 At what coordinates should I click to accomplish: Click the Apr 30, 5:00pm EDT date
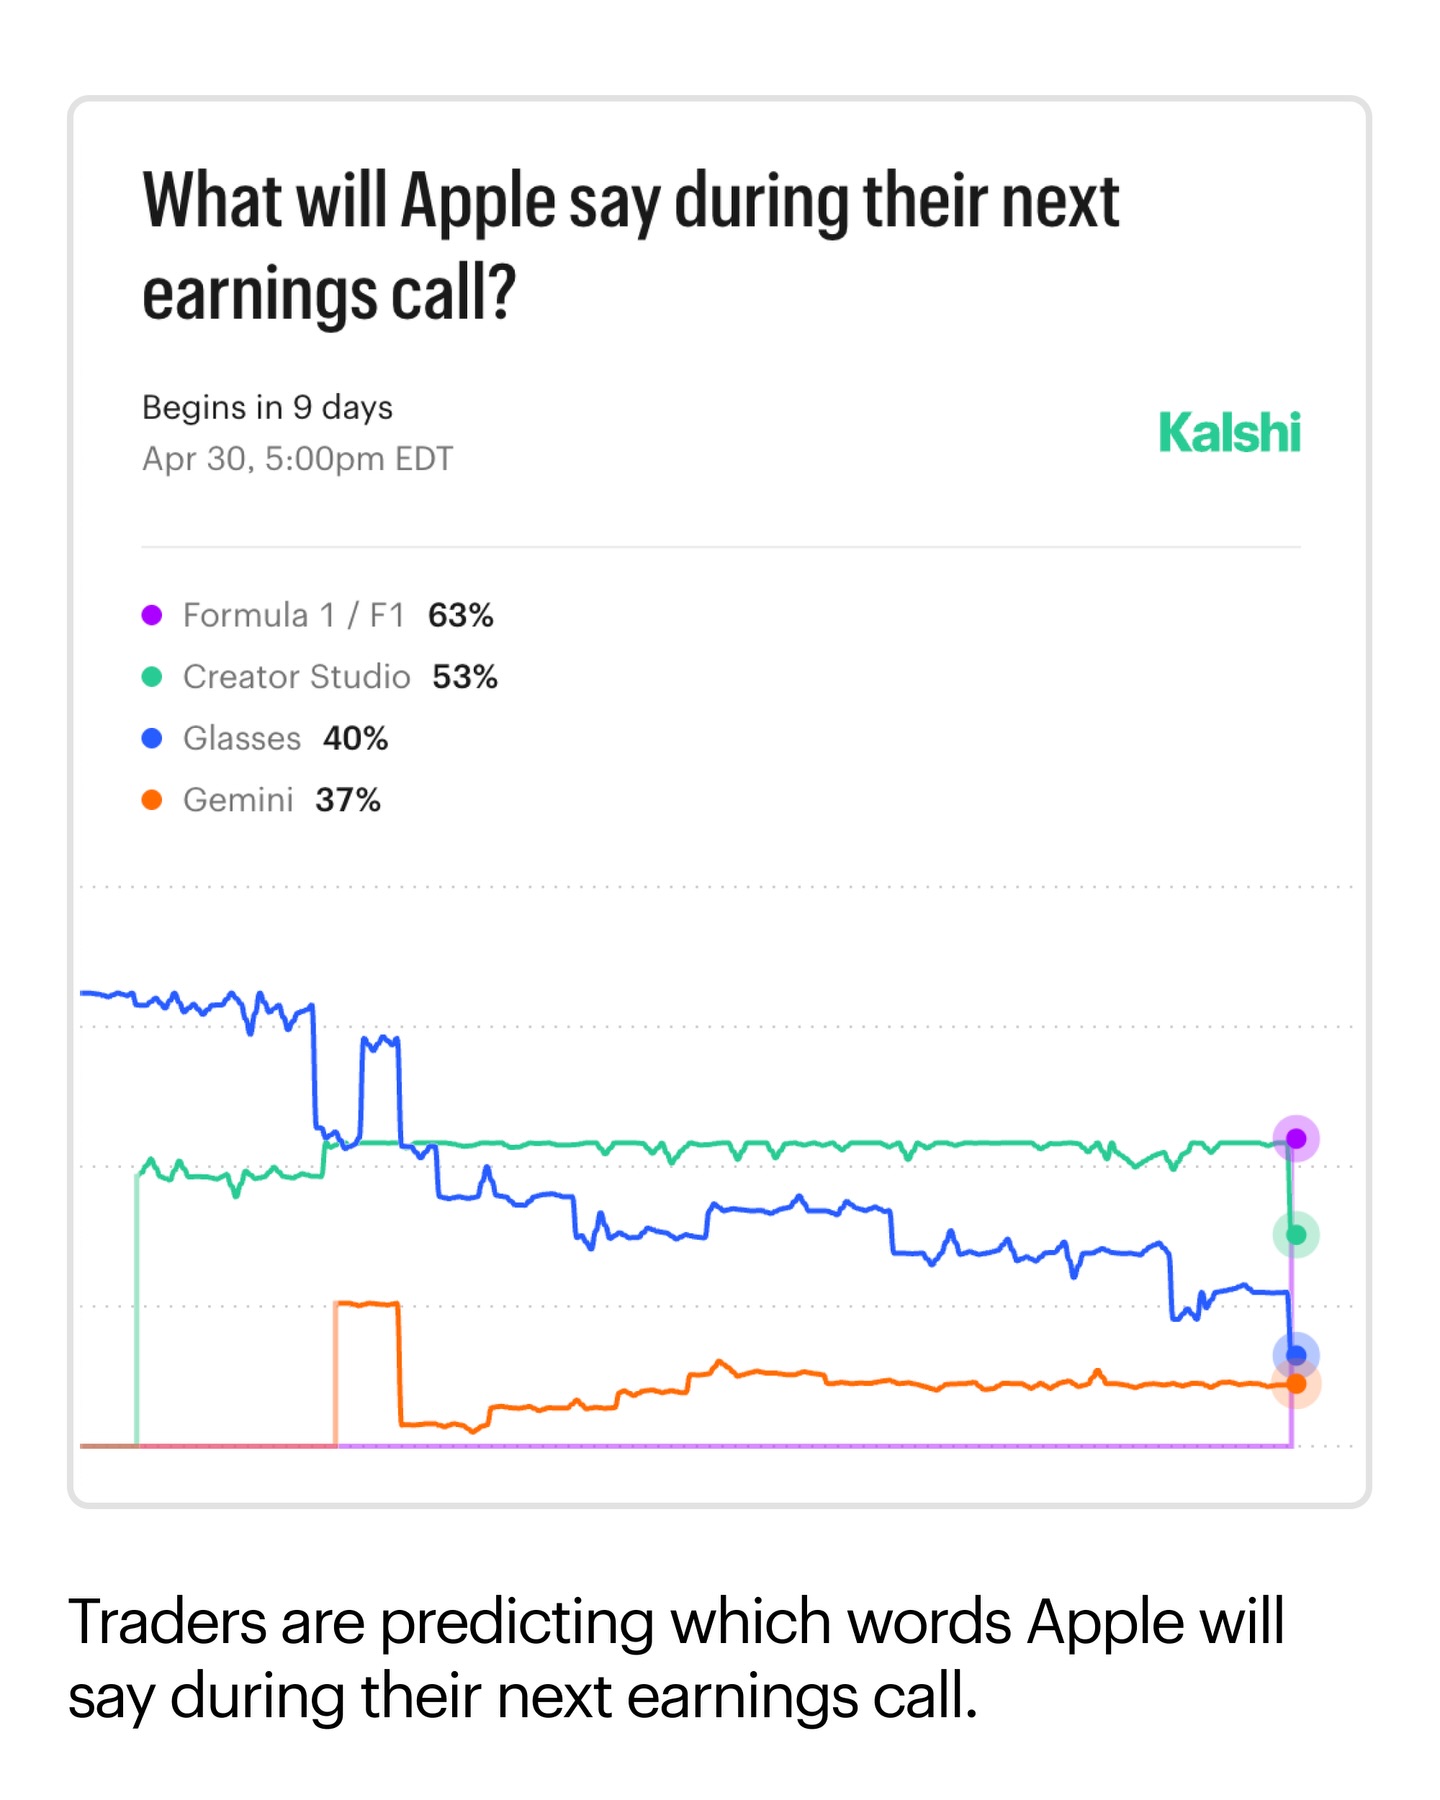(x=297, y=459)
